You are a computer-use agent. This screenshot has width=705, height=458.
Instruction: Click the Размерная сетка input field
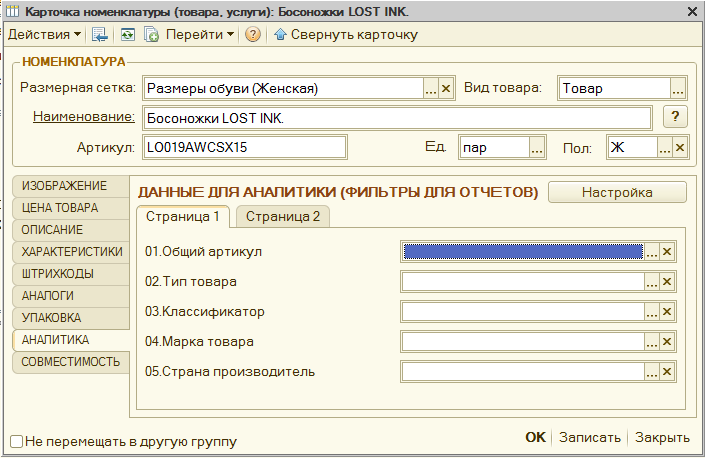tap(284, 88)
